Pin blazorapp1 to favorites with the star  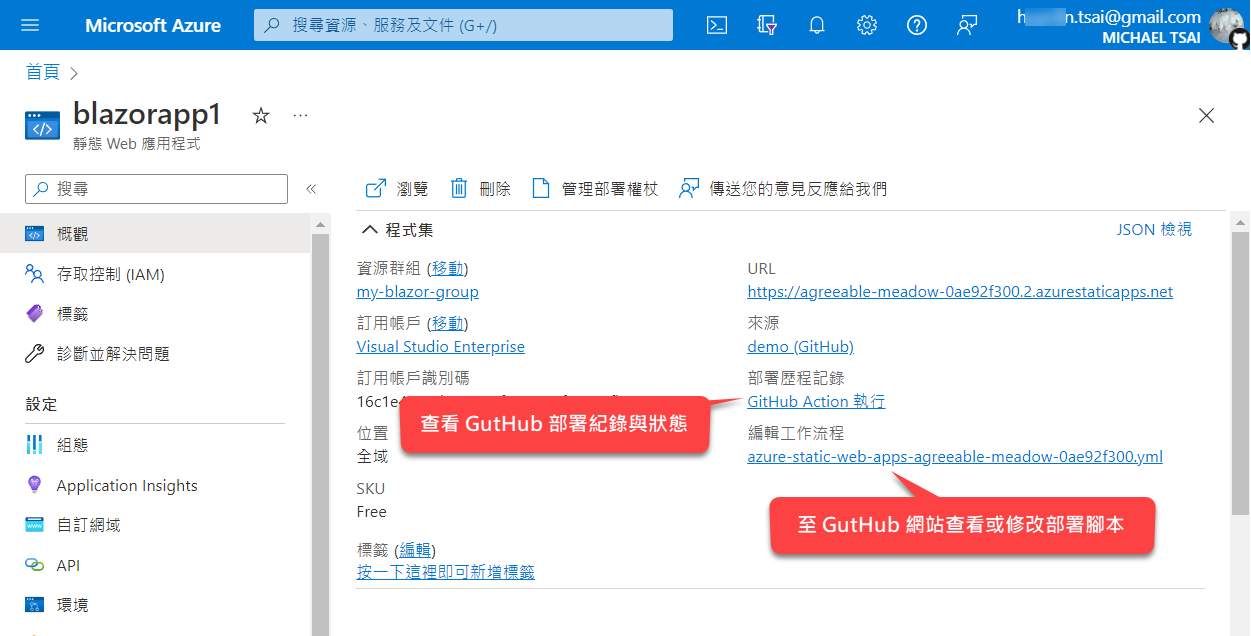coord(261,116)
